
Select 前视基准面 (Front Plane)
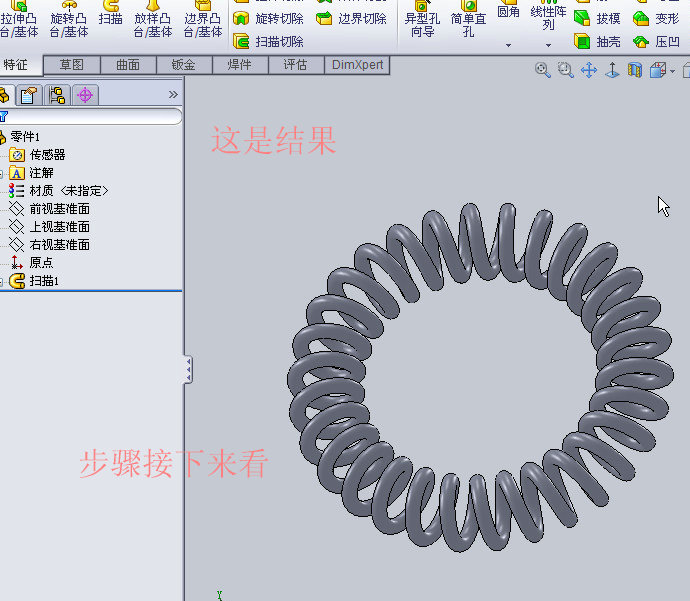click(50, 209)
